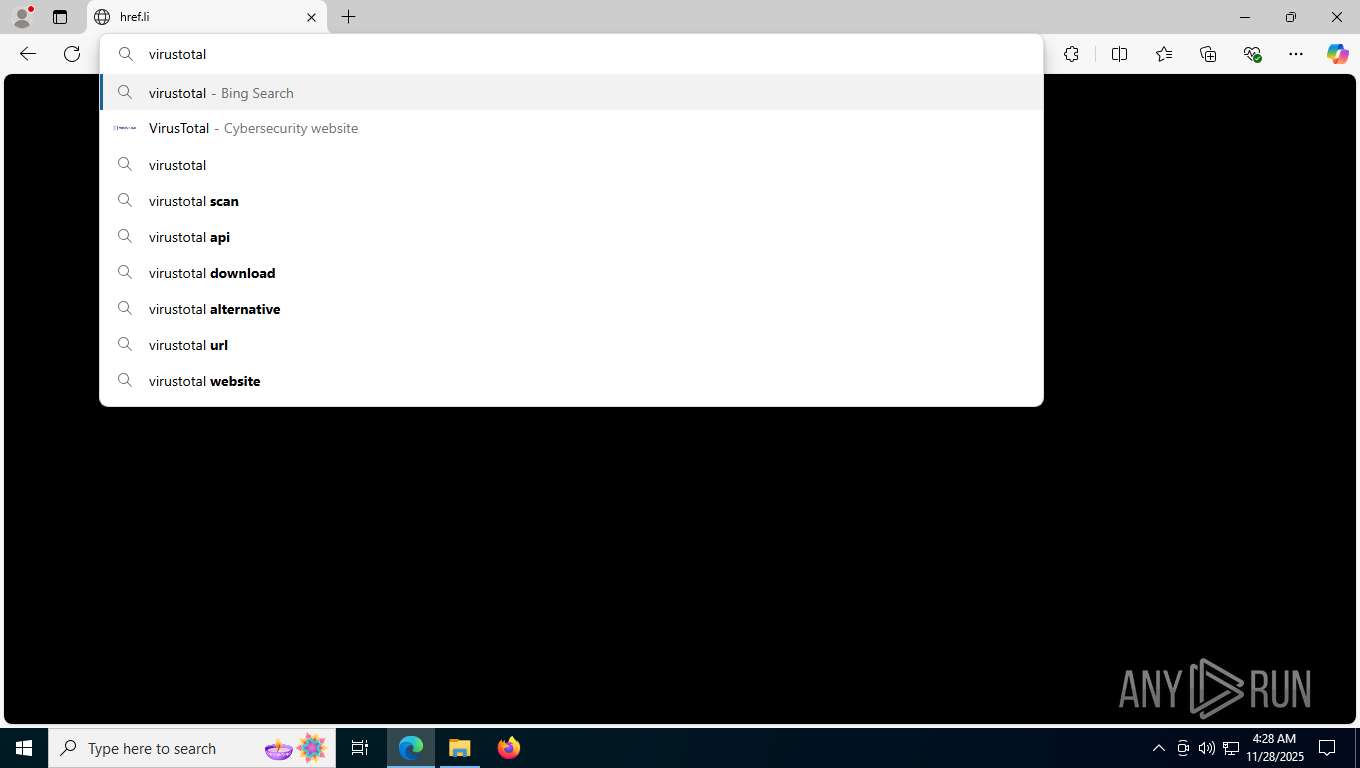Choose the plain 'virustotal' suggestion
Screen dimensions: 1360x768
tap(571, 165)
